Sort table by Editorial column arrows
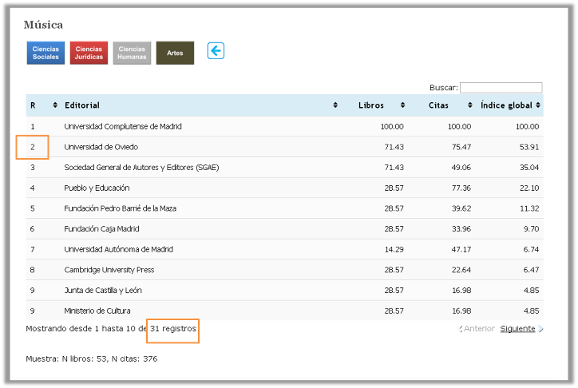578x388 pixels. [x=335, y=105]
